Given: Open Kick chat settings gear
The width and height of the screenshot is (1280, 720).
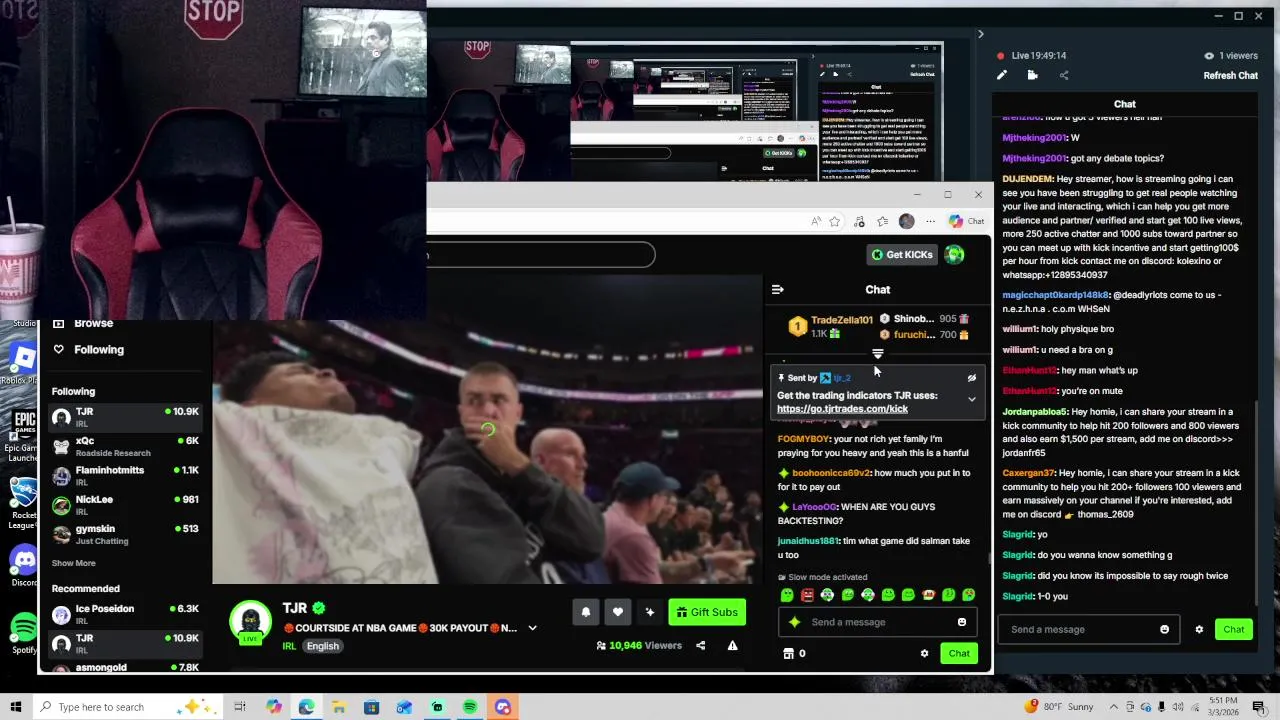Looking at the screenshot, I should 924,654.
